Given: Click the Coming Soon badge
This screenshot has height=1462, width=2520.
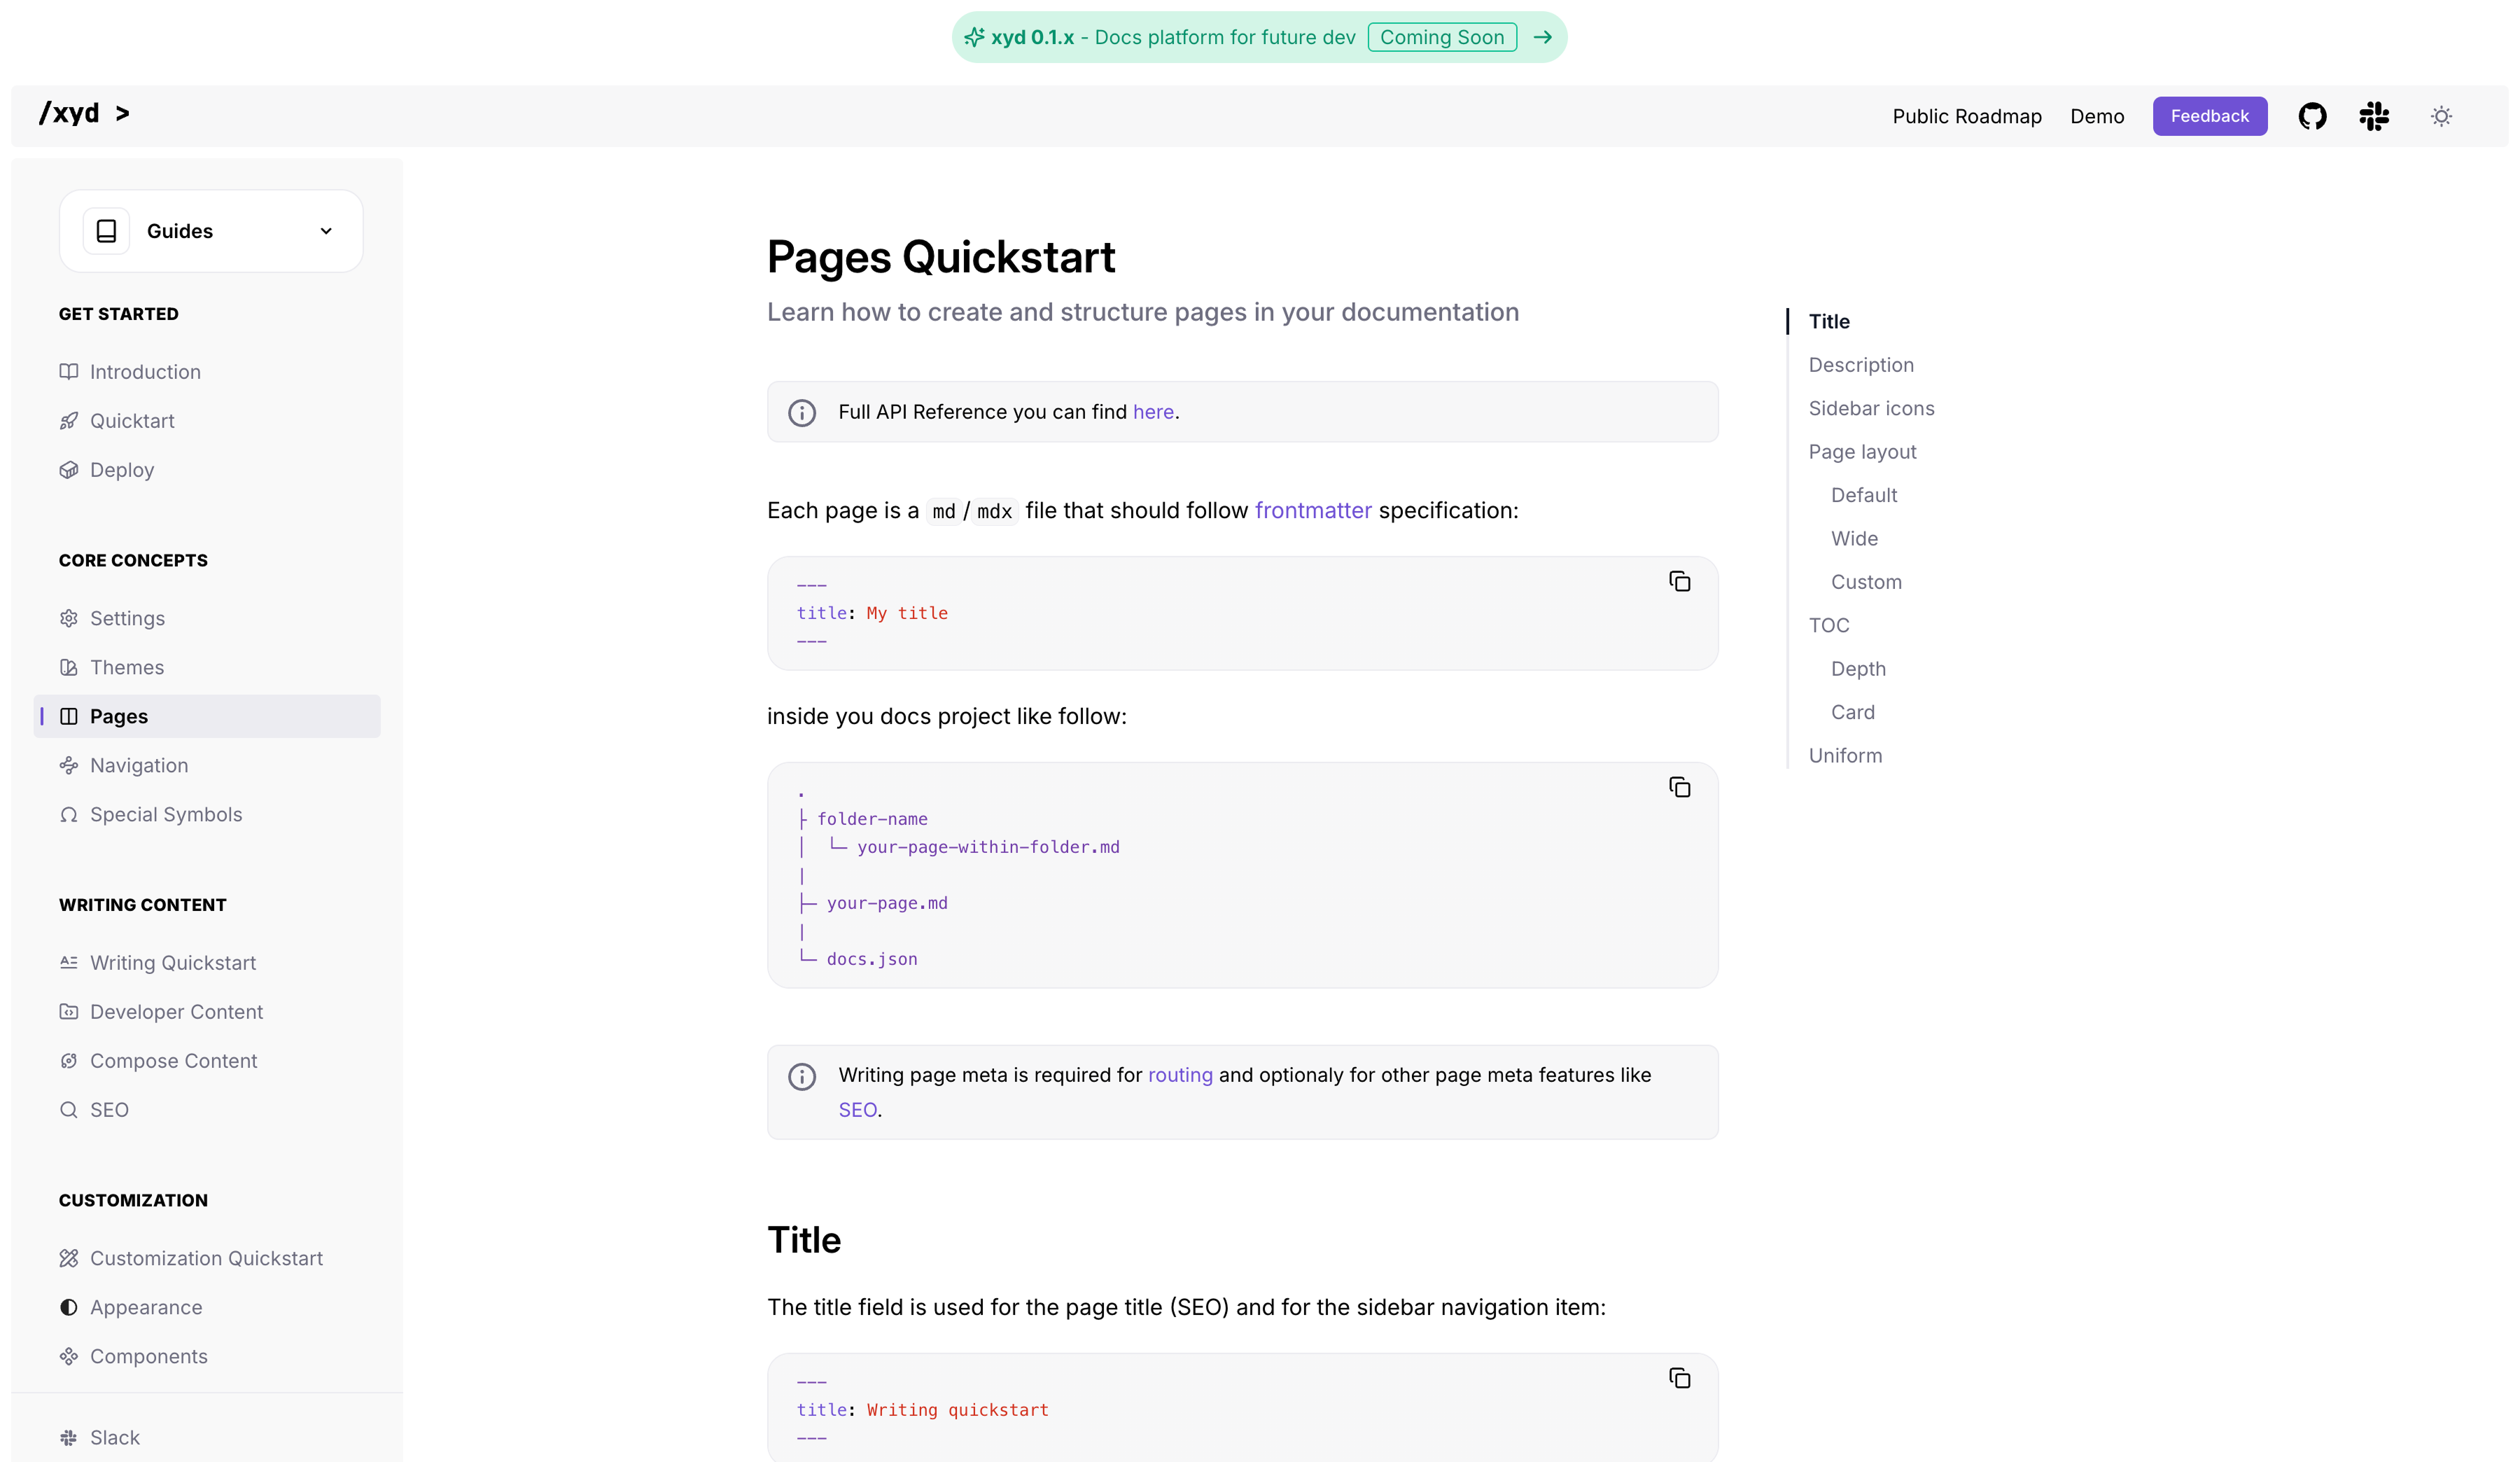Looking at the screenshot, I should point(1441,37).
